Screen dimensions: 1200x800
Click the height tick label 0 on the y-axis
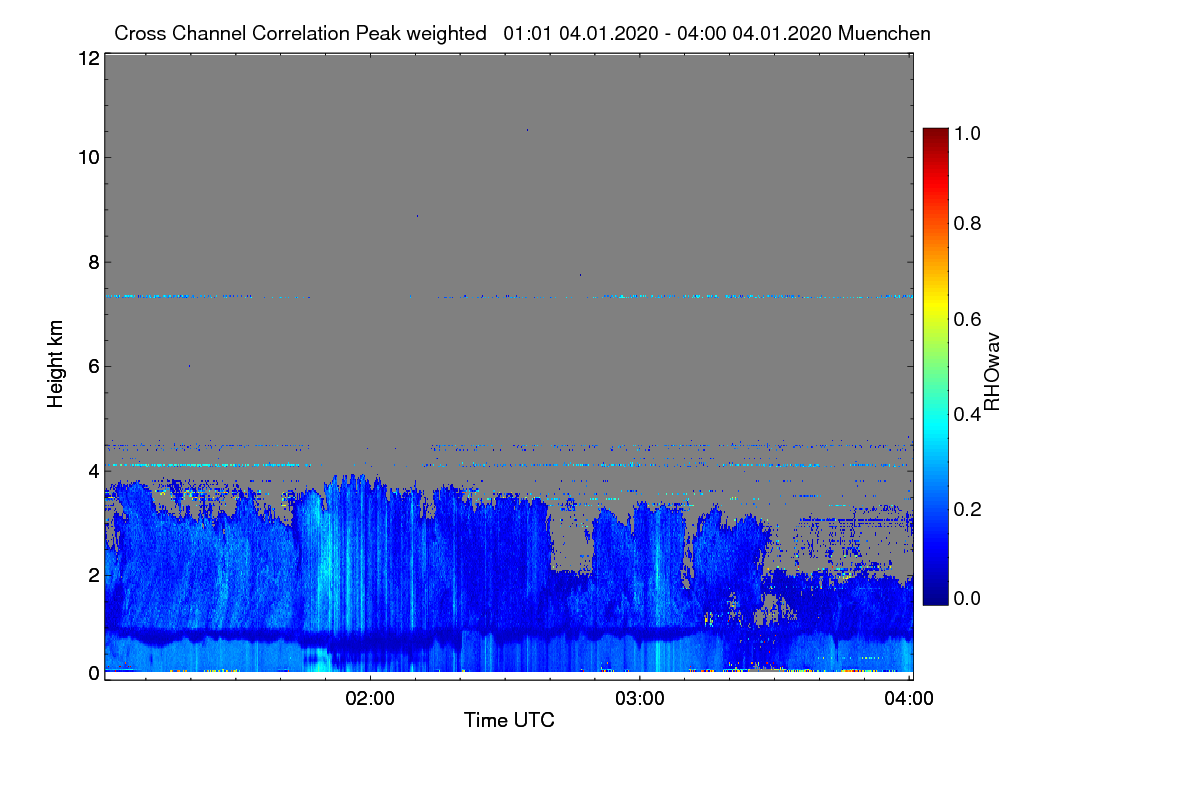(93, 673)
